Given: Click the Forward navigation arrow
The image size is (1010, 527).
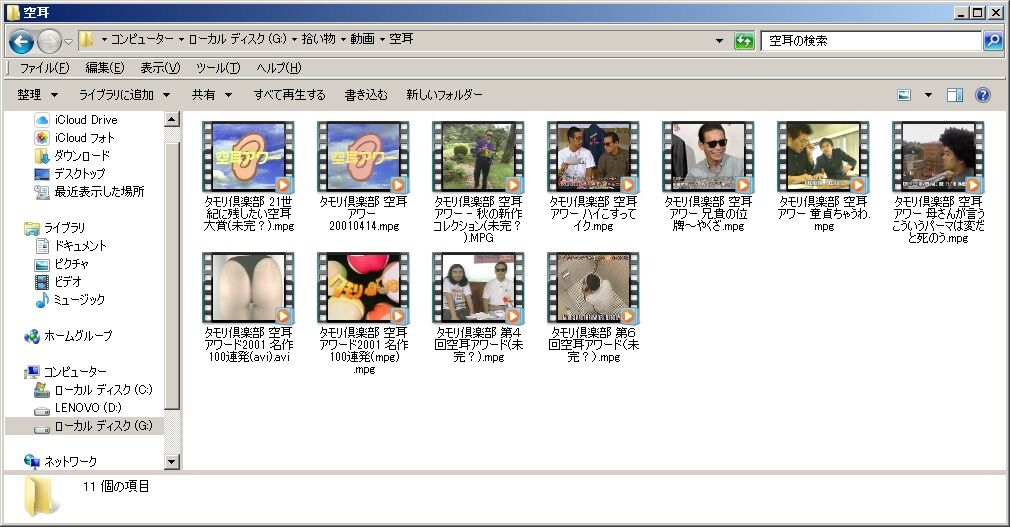Looking at the screenshot, I should (x=50, y=42).
